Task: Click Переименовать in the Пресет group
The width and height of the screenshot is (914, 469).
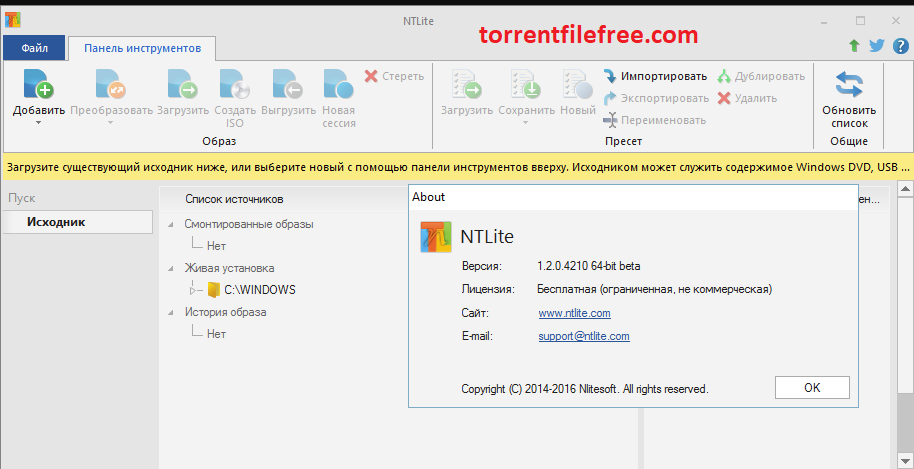Action: [654, 121]
